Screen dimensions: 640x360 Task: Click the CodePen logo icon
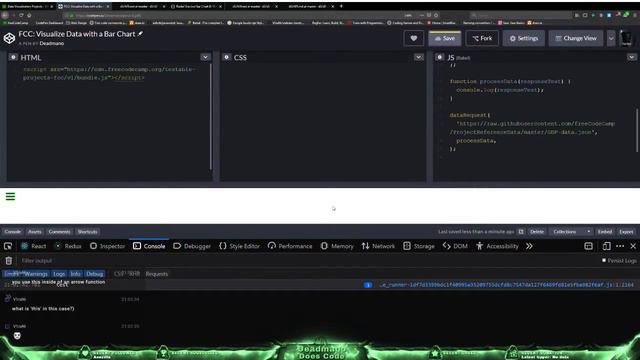coord(9,38)
